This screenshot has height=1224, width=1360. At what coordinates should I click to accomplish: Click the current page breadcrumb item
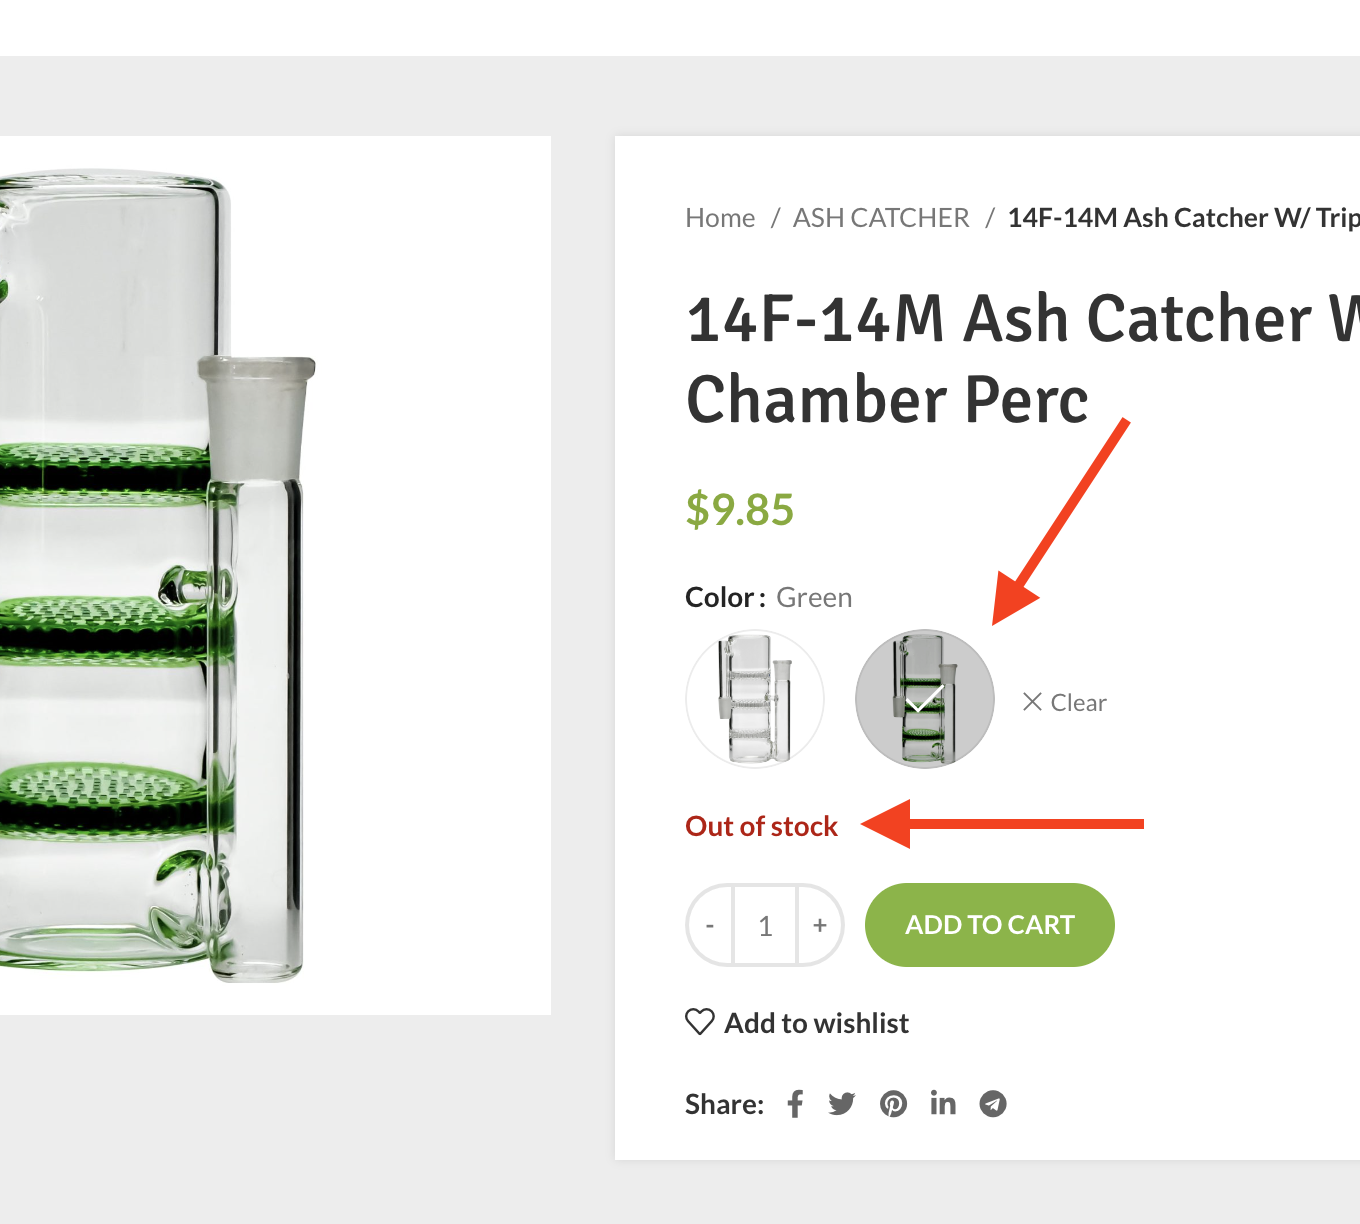click(x=1183, y=218)
